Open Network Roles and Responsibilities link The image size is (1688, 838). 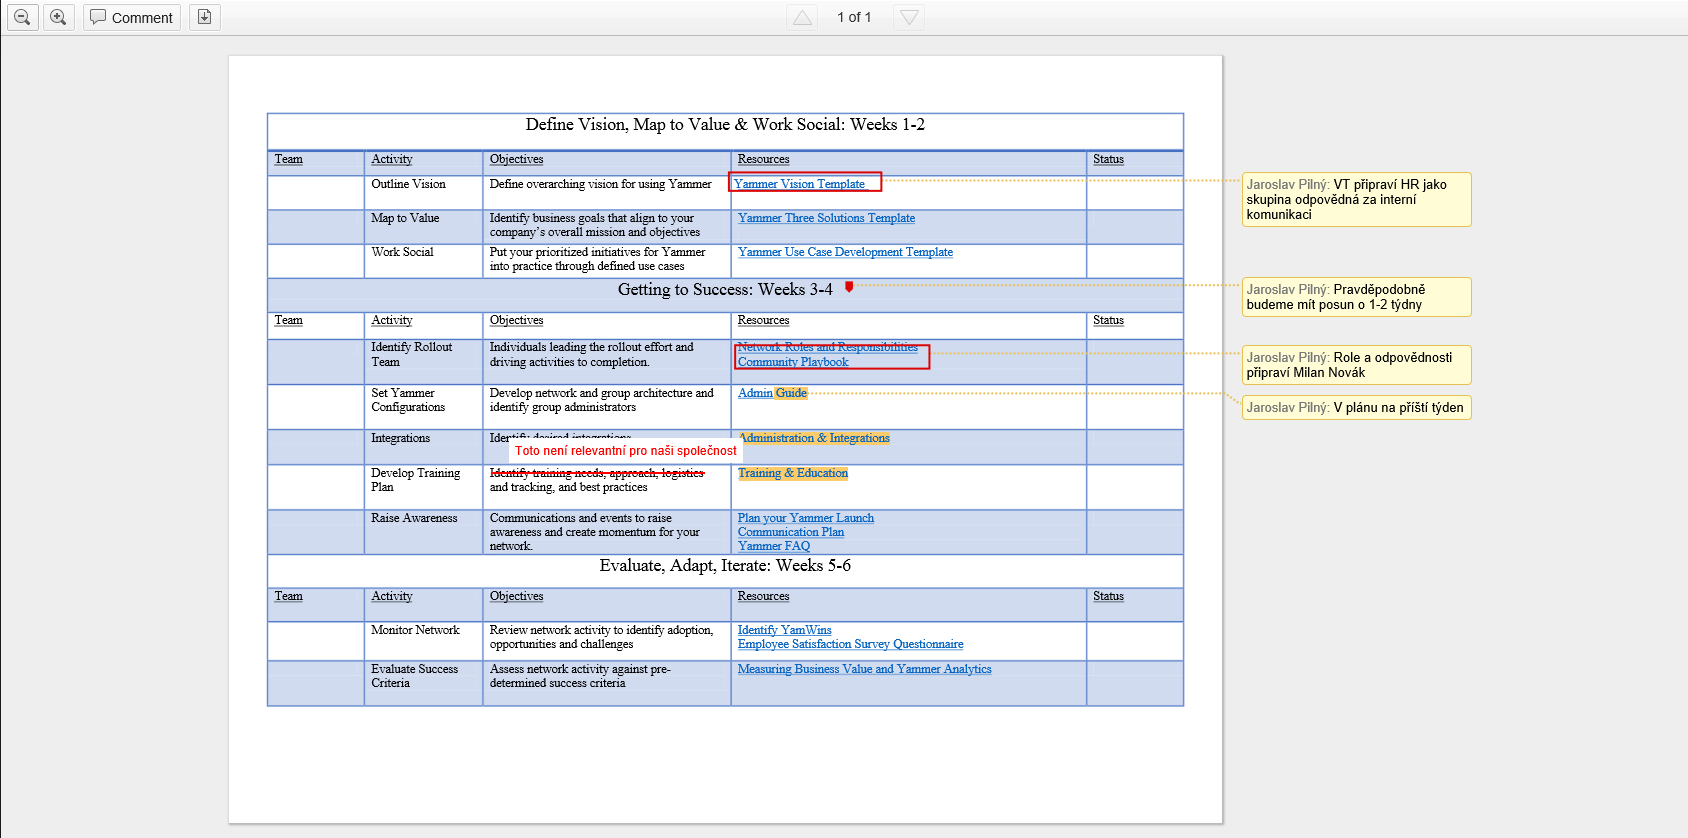(827, 347)
